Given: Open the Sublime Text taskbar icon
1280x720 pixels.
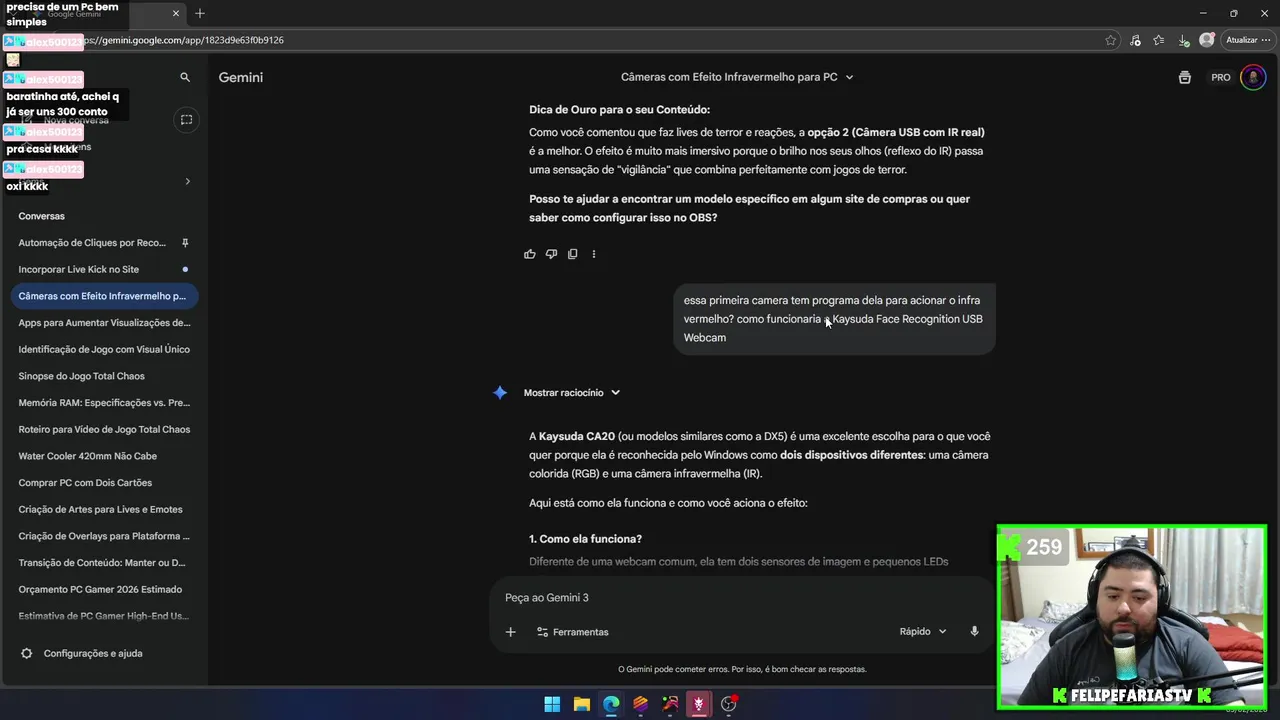Looking at the screenshot, I should pos(640,704).
